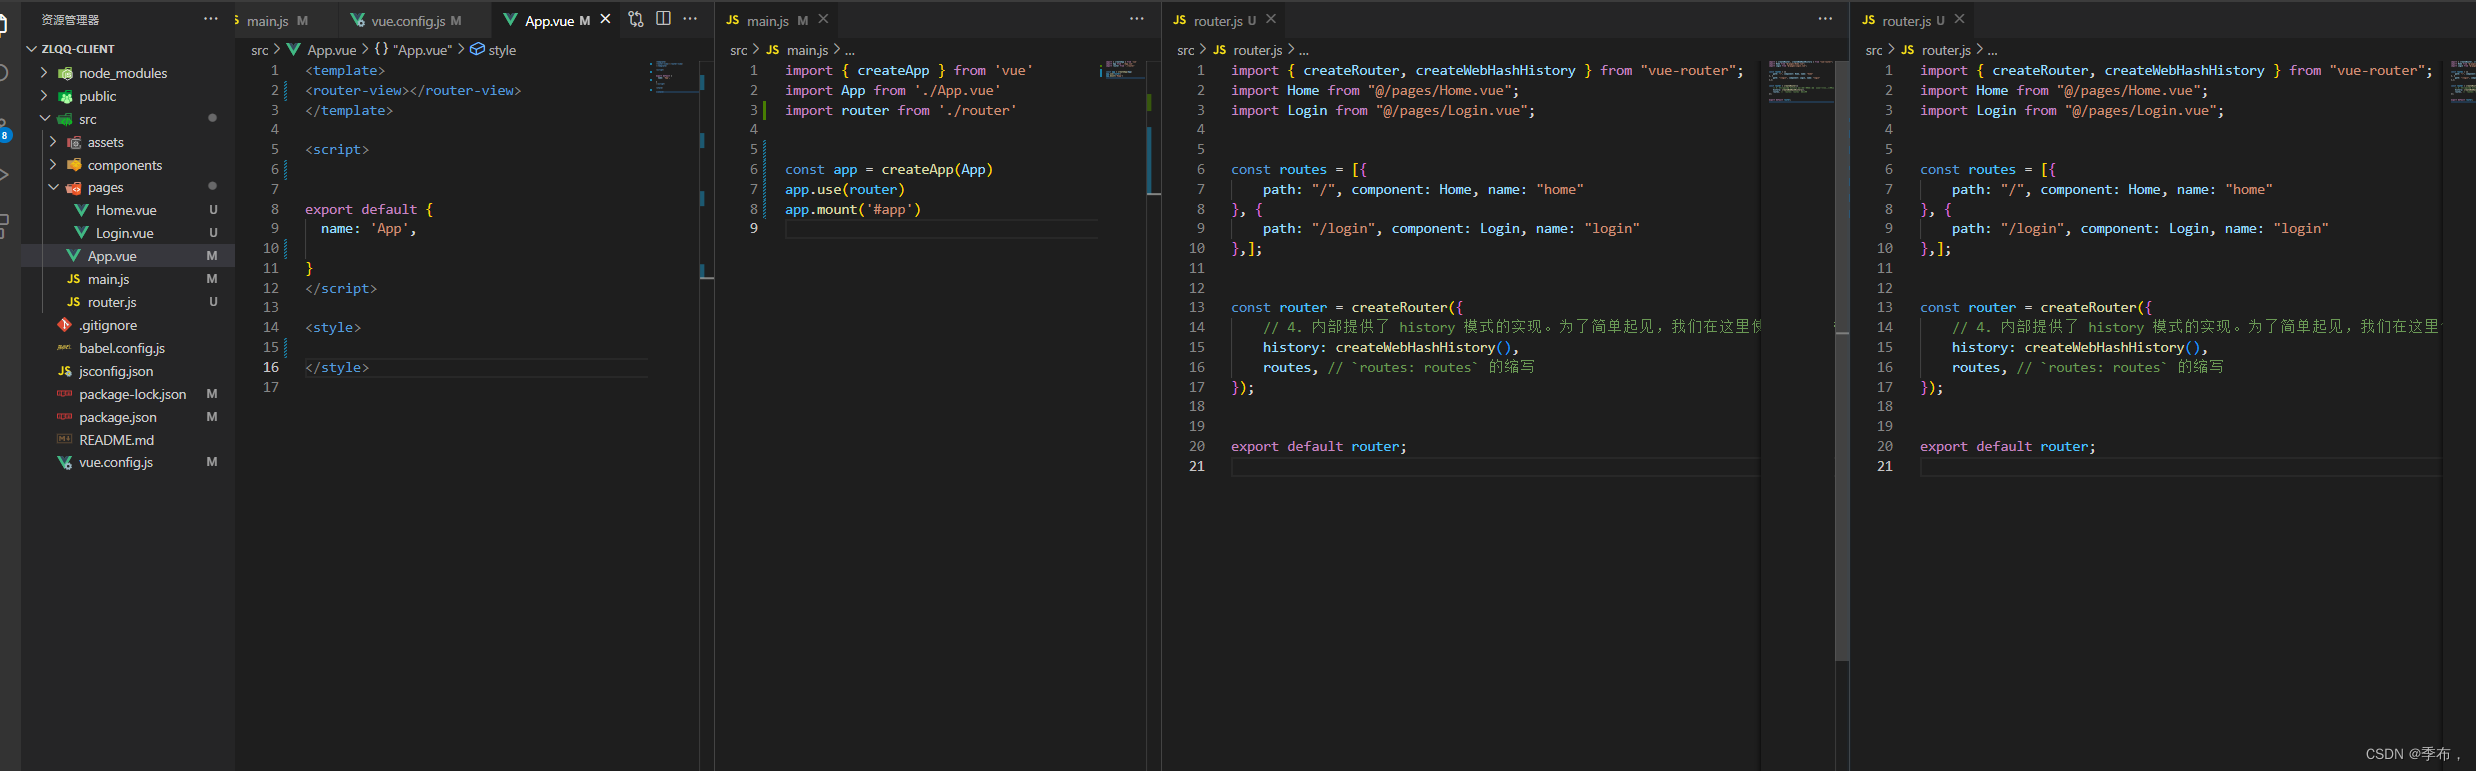Click the closing </style> line in App.vue
Screen dimensions: 2476x771
coord(337,367)
